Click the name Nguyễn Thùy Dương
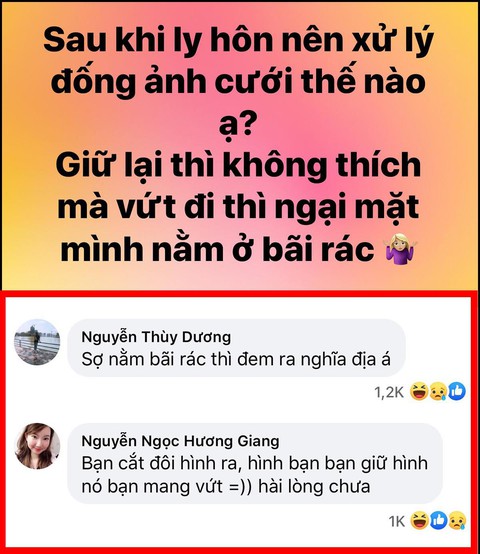Viewport: 480px width, 554px height. click(x=156, y=337)
